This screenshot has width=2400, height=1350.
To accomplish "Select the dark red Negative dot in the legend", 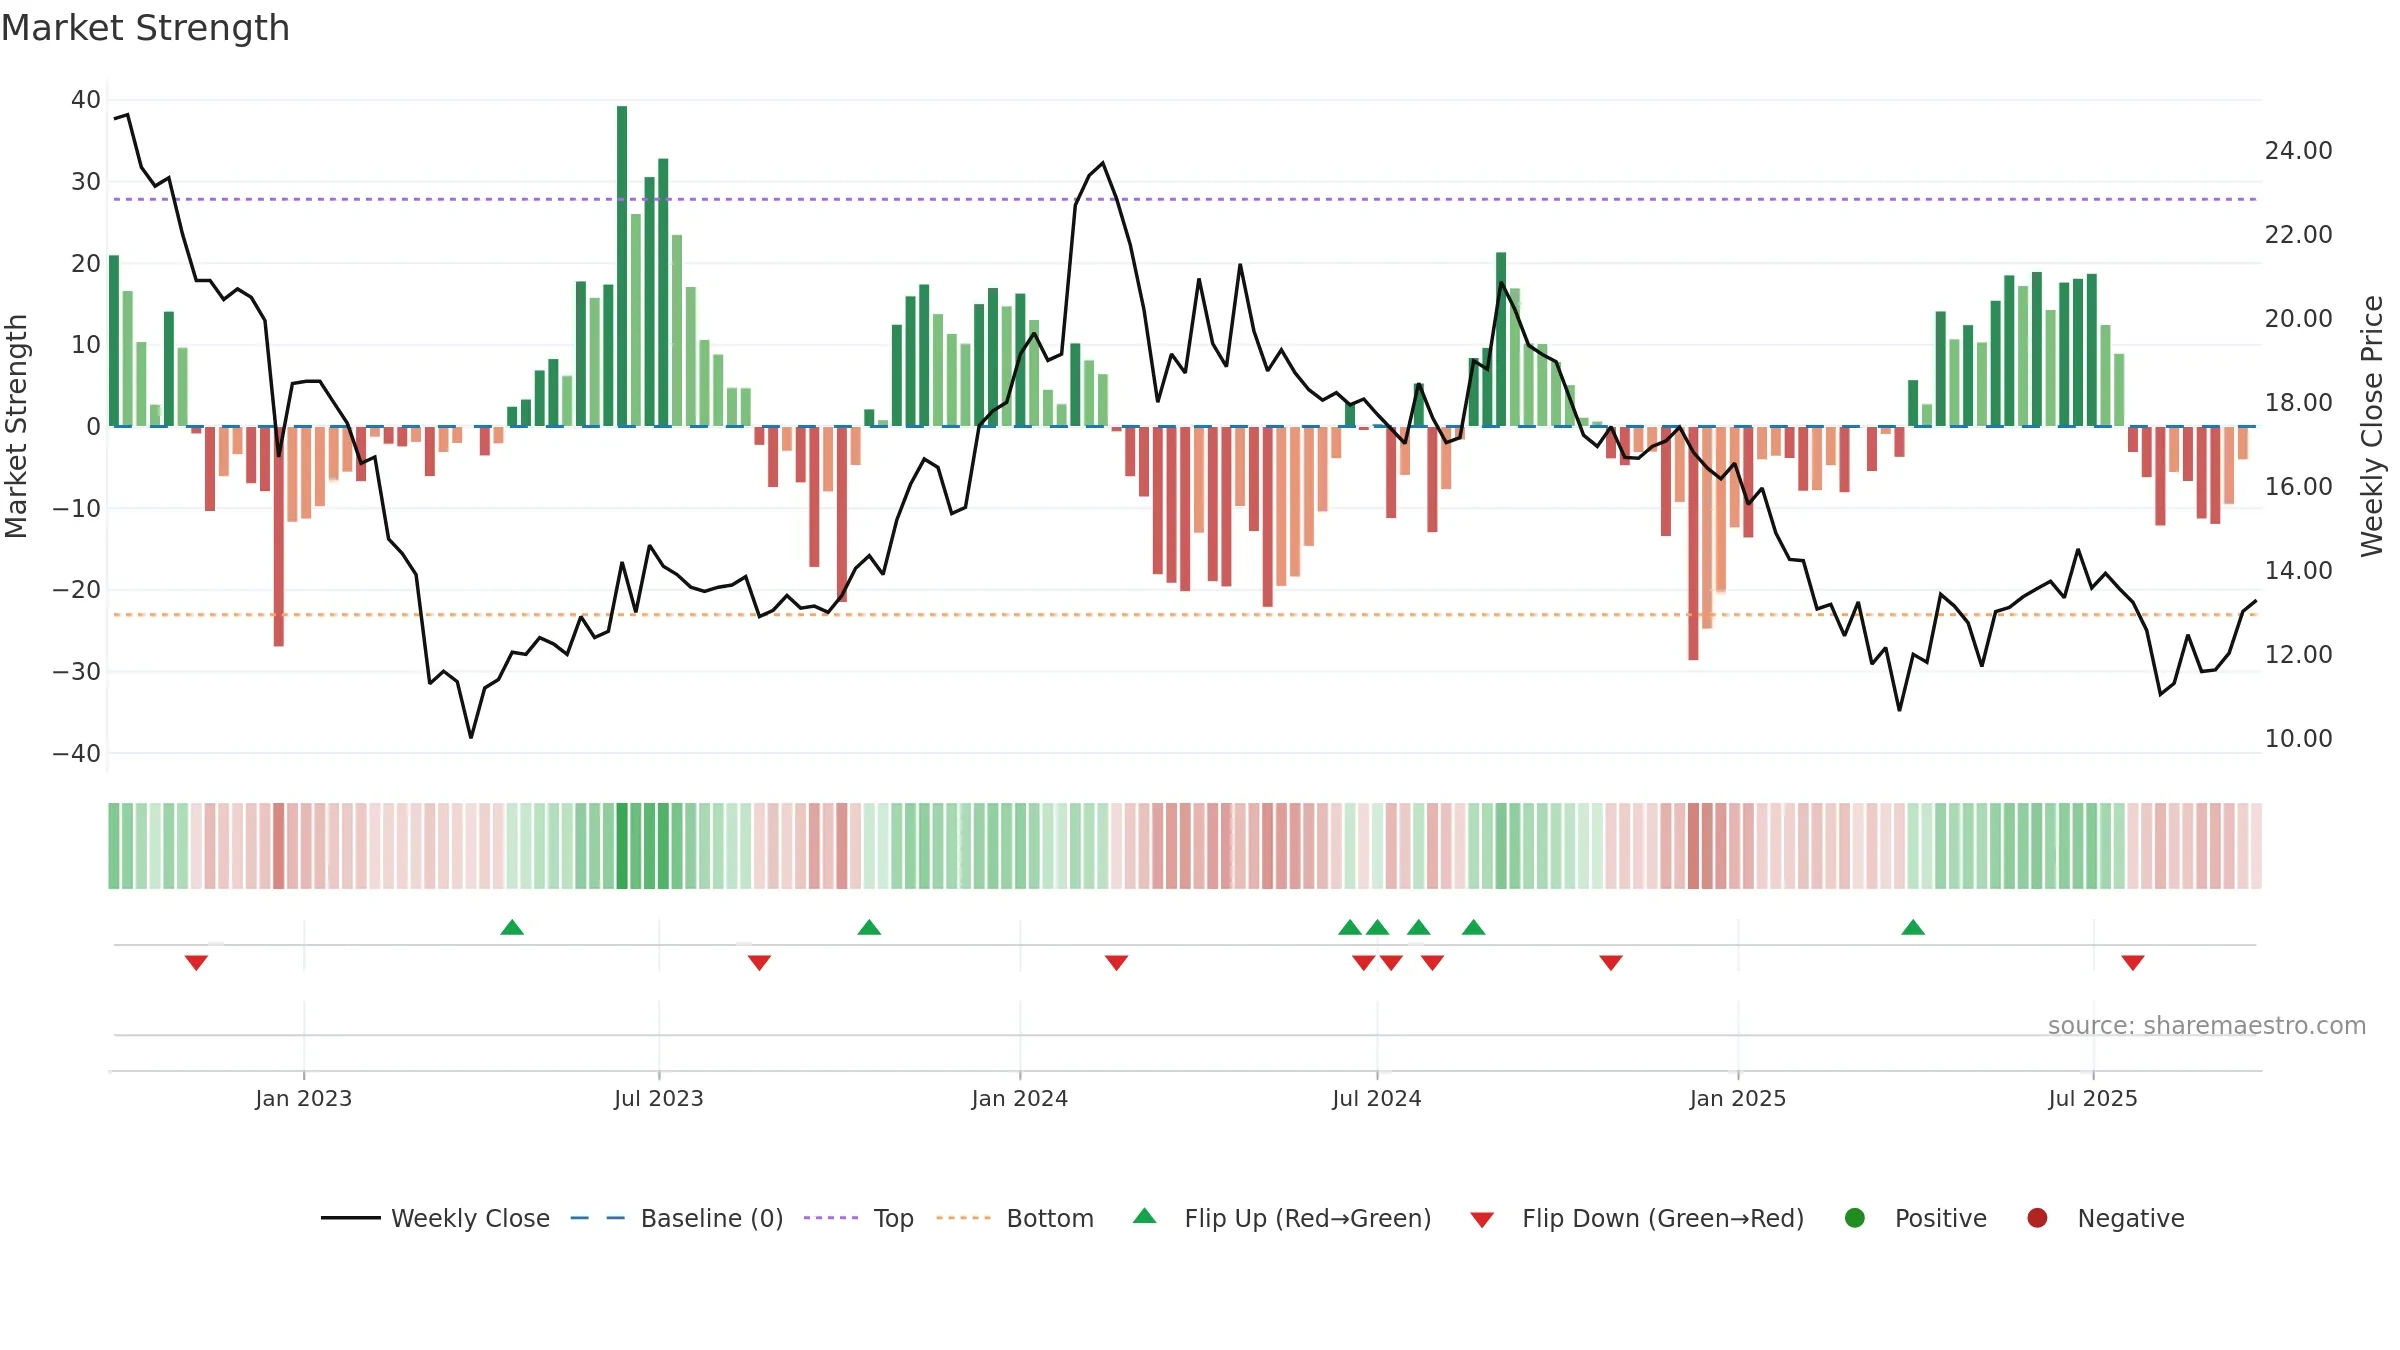I will pos(2037,1218).
